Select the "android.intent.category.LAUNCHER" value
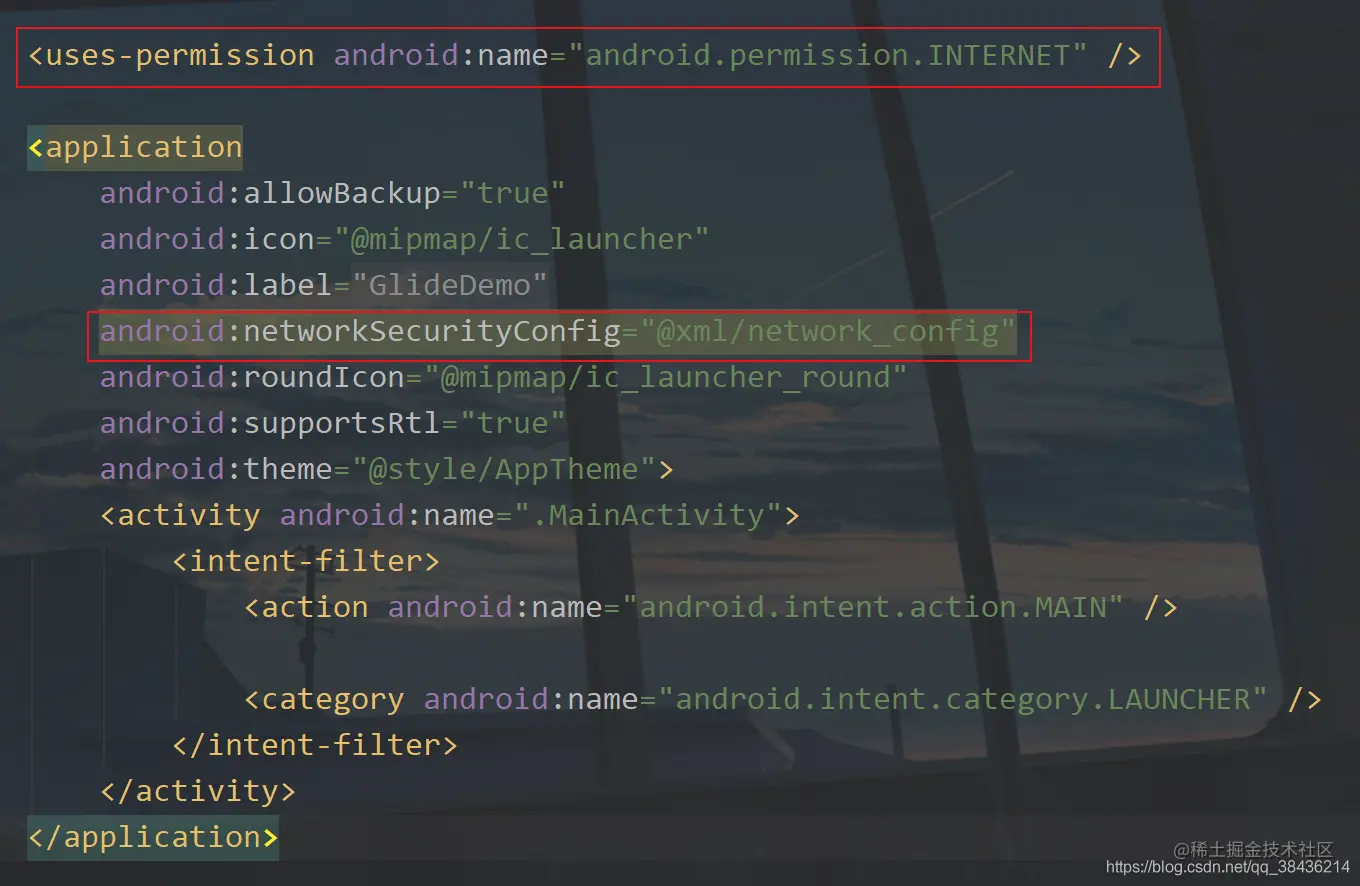The image size is (1360, 886). click(963, 699)
